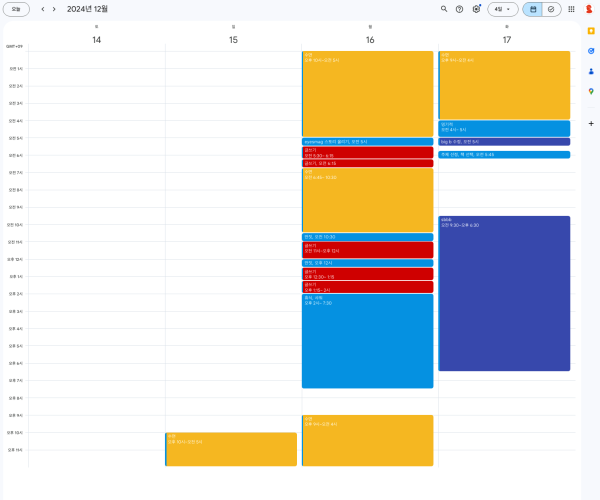Open Google Maps in the side panel

(591, 91)
